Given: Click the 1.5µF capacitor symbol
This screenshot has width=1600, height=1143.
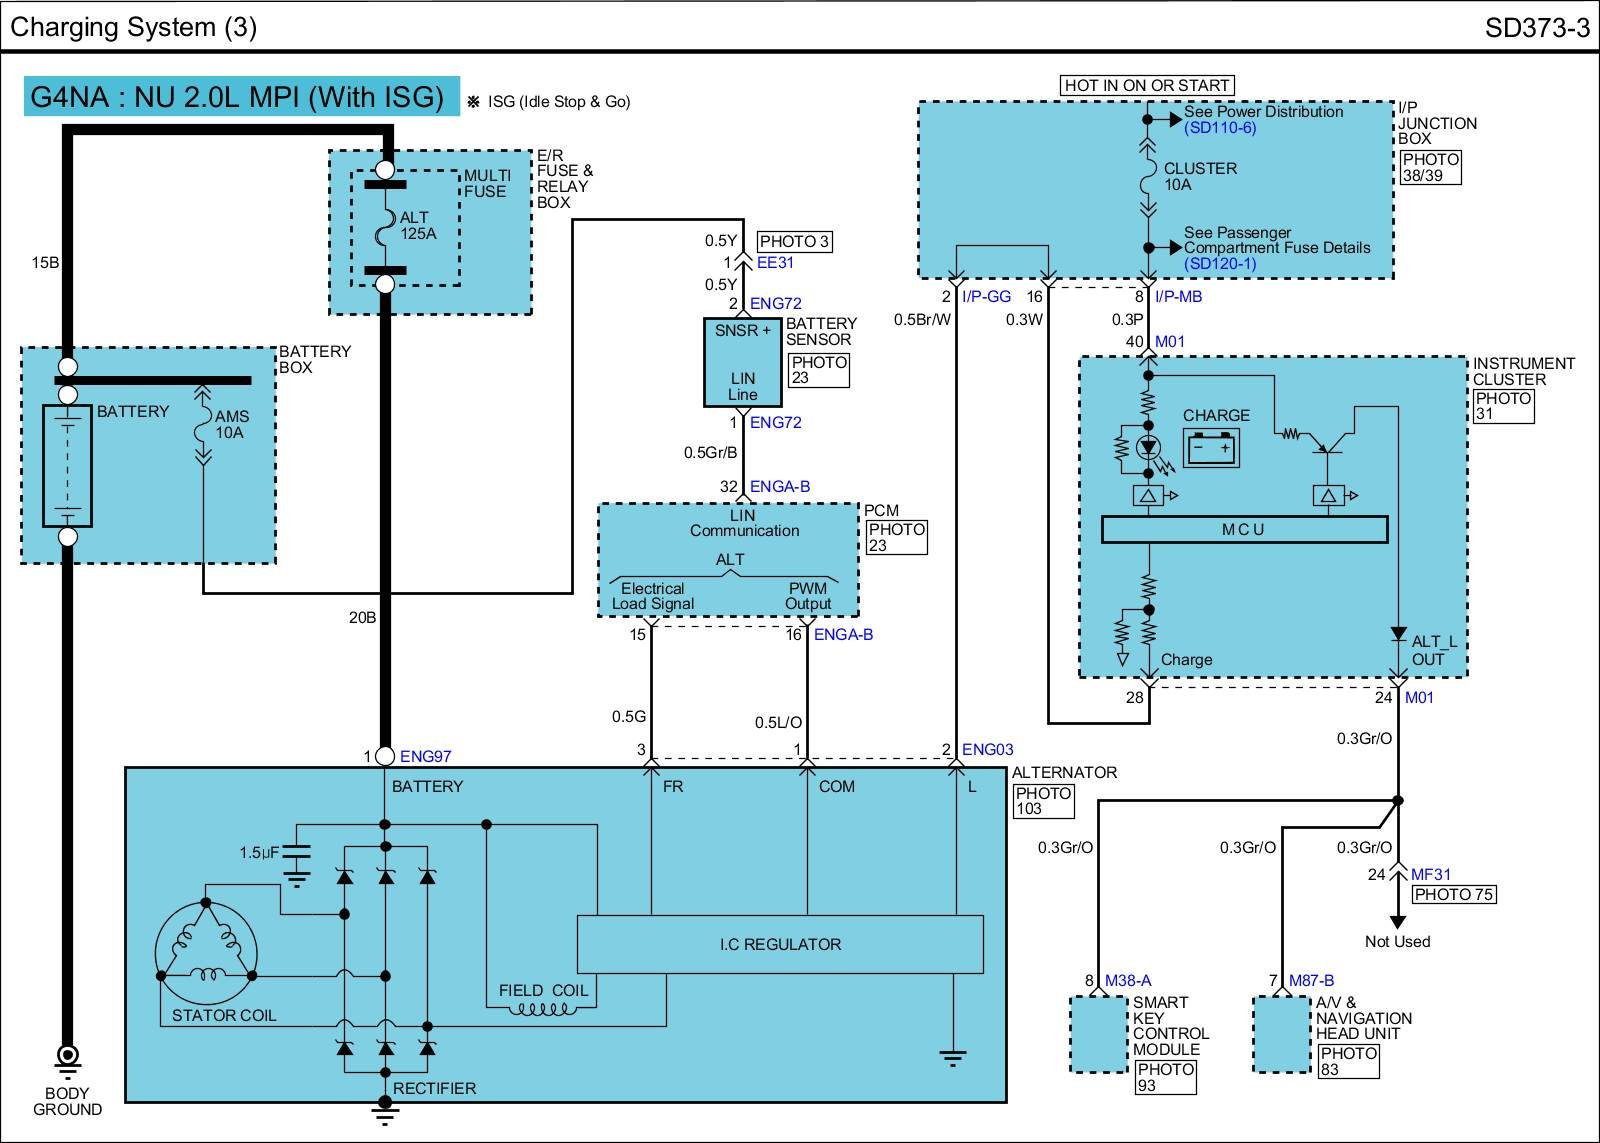Looking at the screenshot, I should tap(296, 855).
